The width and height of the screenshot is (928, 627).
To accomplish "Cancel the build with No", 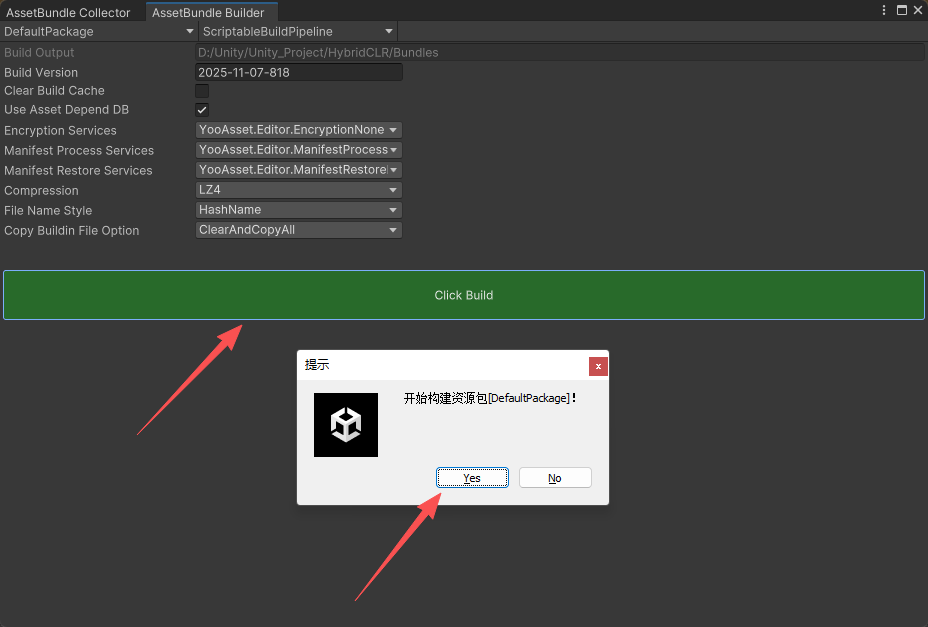I will click(555, 478).
